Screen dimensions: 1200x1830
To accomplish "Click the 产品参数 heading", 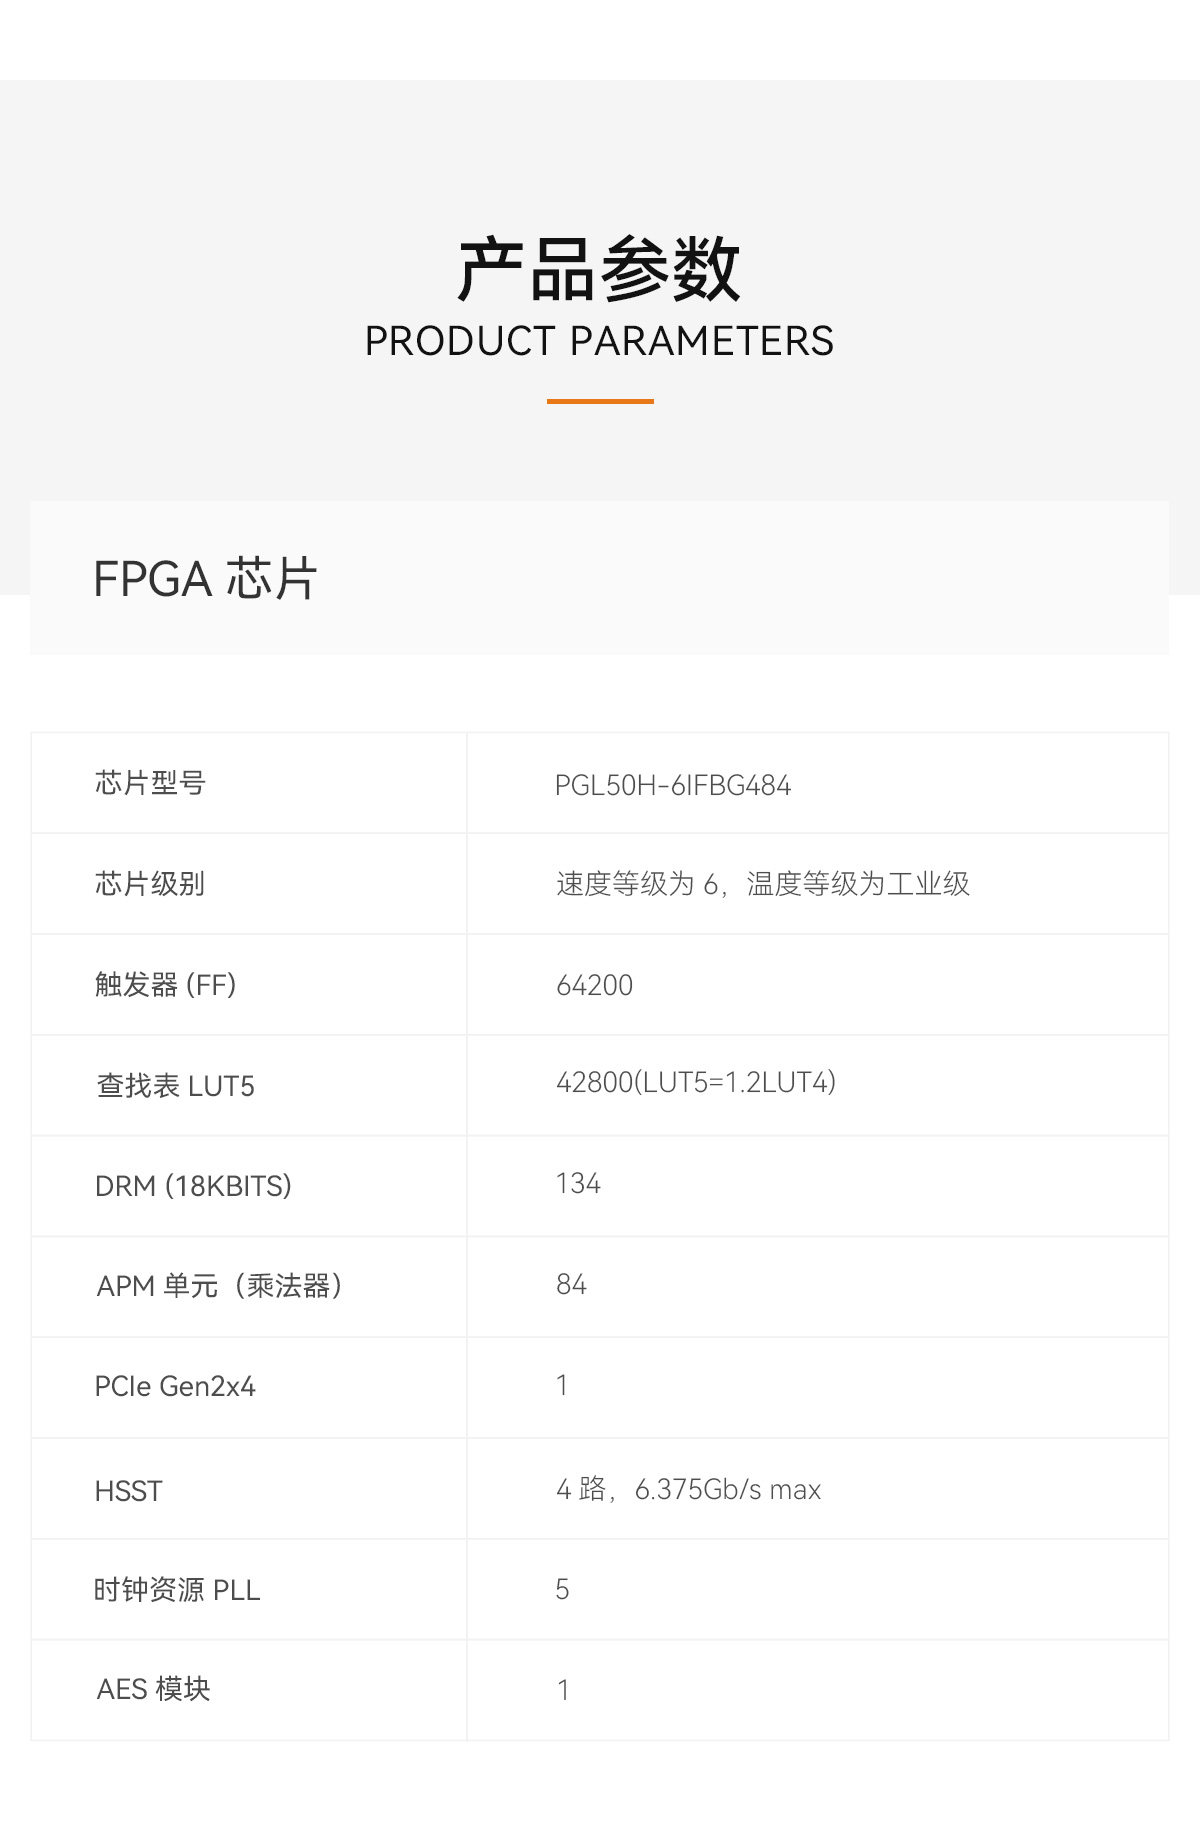I will click(599, 269).
